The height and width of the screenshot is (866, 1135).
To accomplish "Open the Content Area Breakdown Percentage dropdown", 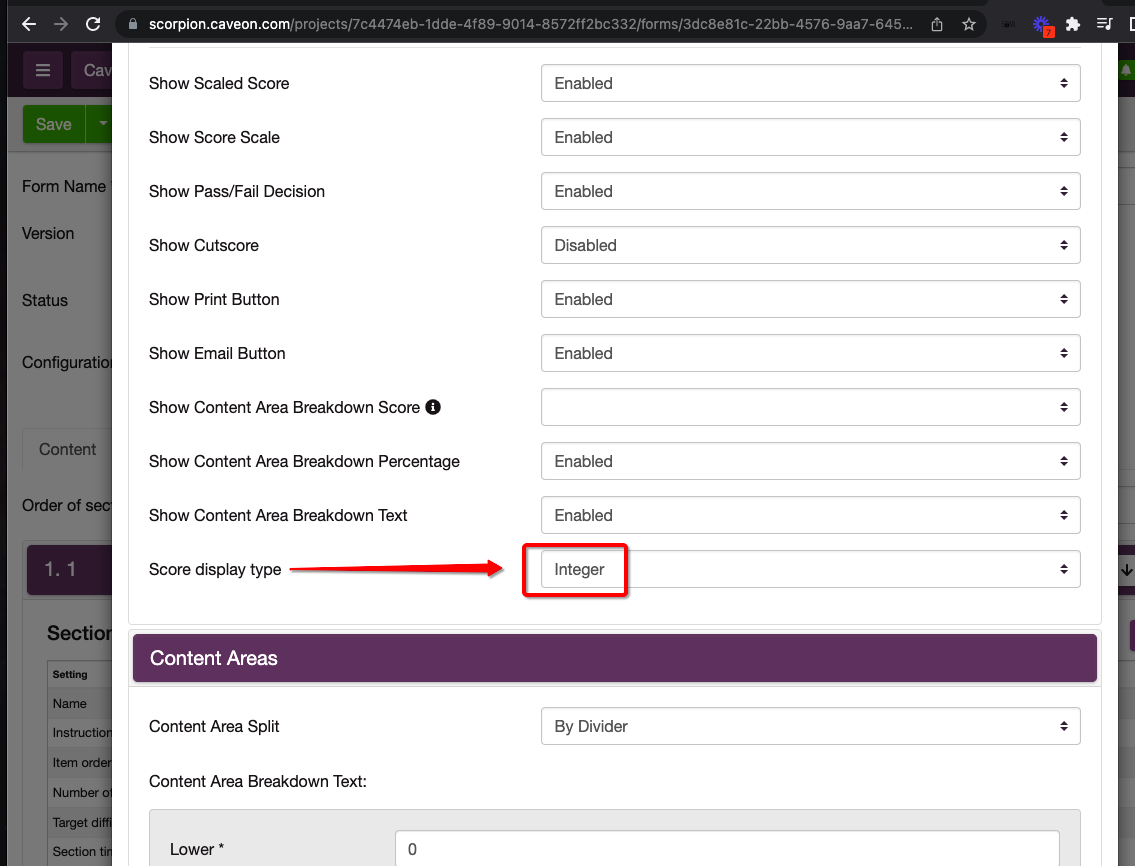I will pyautogui.click(x=811, y=461).
